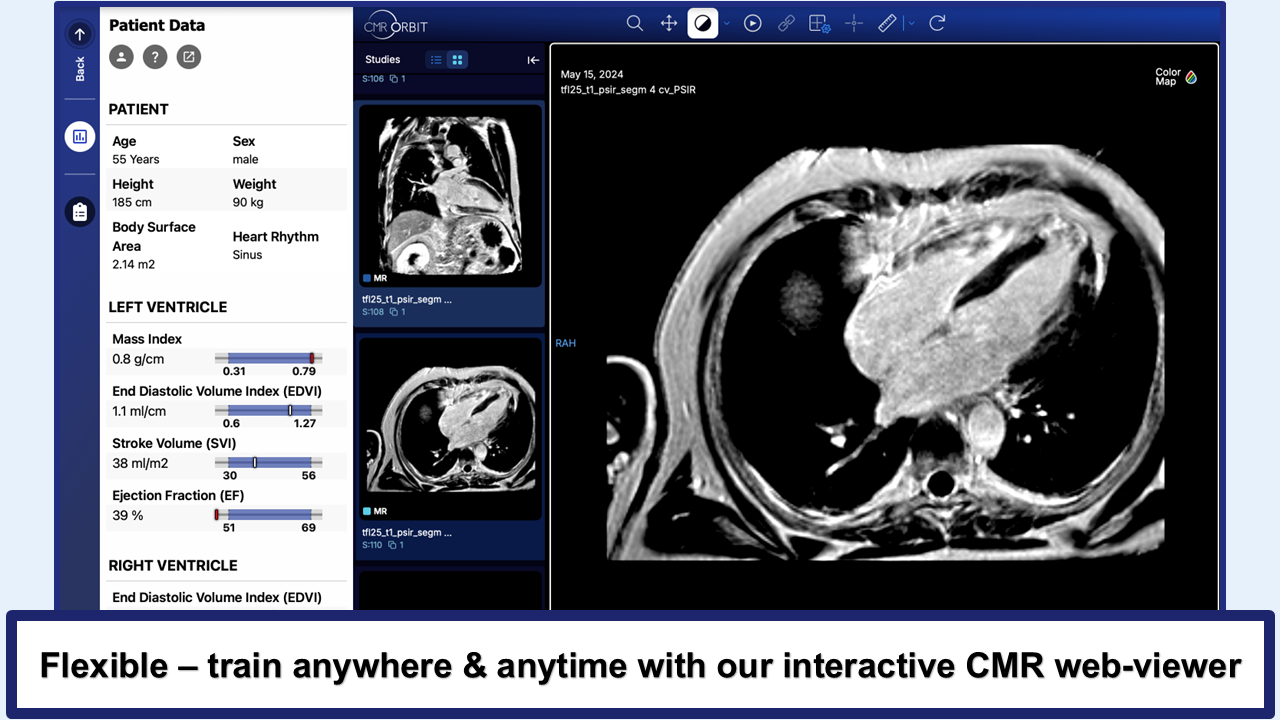Image resolution: width=1280 pixels, height=720 pixels.
Task: Open the patient profile icon
Action: coord(121,57)
